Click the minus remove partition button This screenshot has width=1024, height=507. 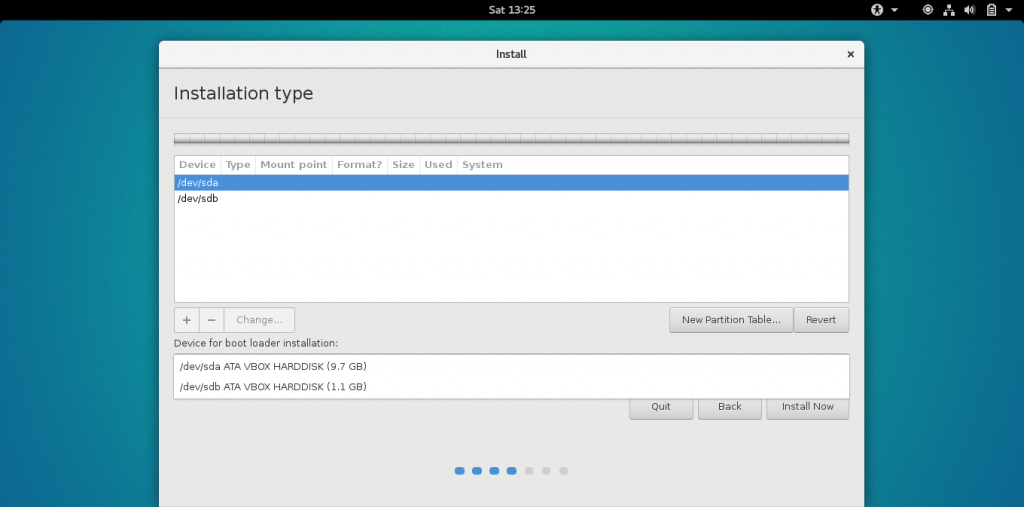pyautogui.click(x=212, y=320)
